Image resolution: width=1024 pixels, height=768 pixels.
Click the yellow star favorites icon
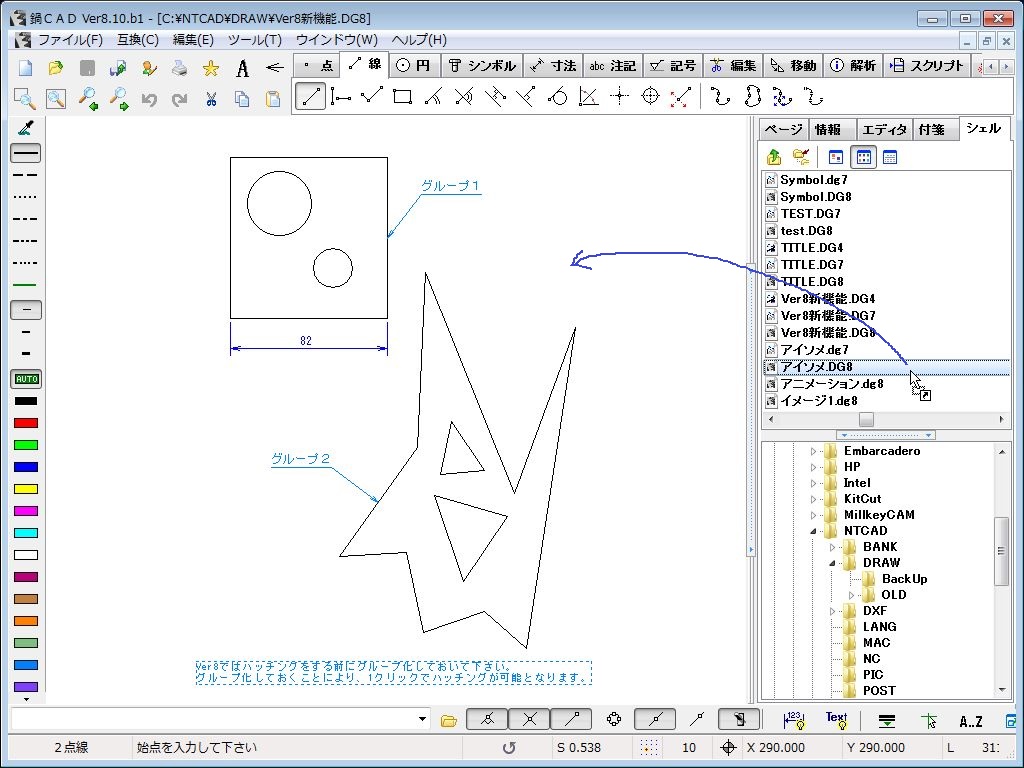pyautogui.click(x=211, y=67)
